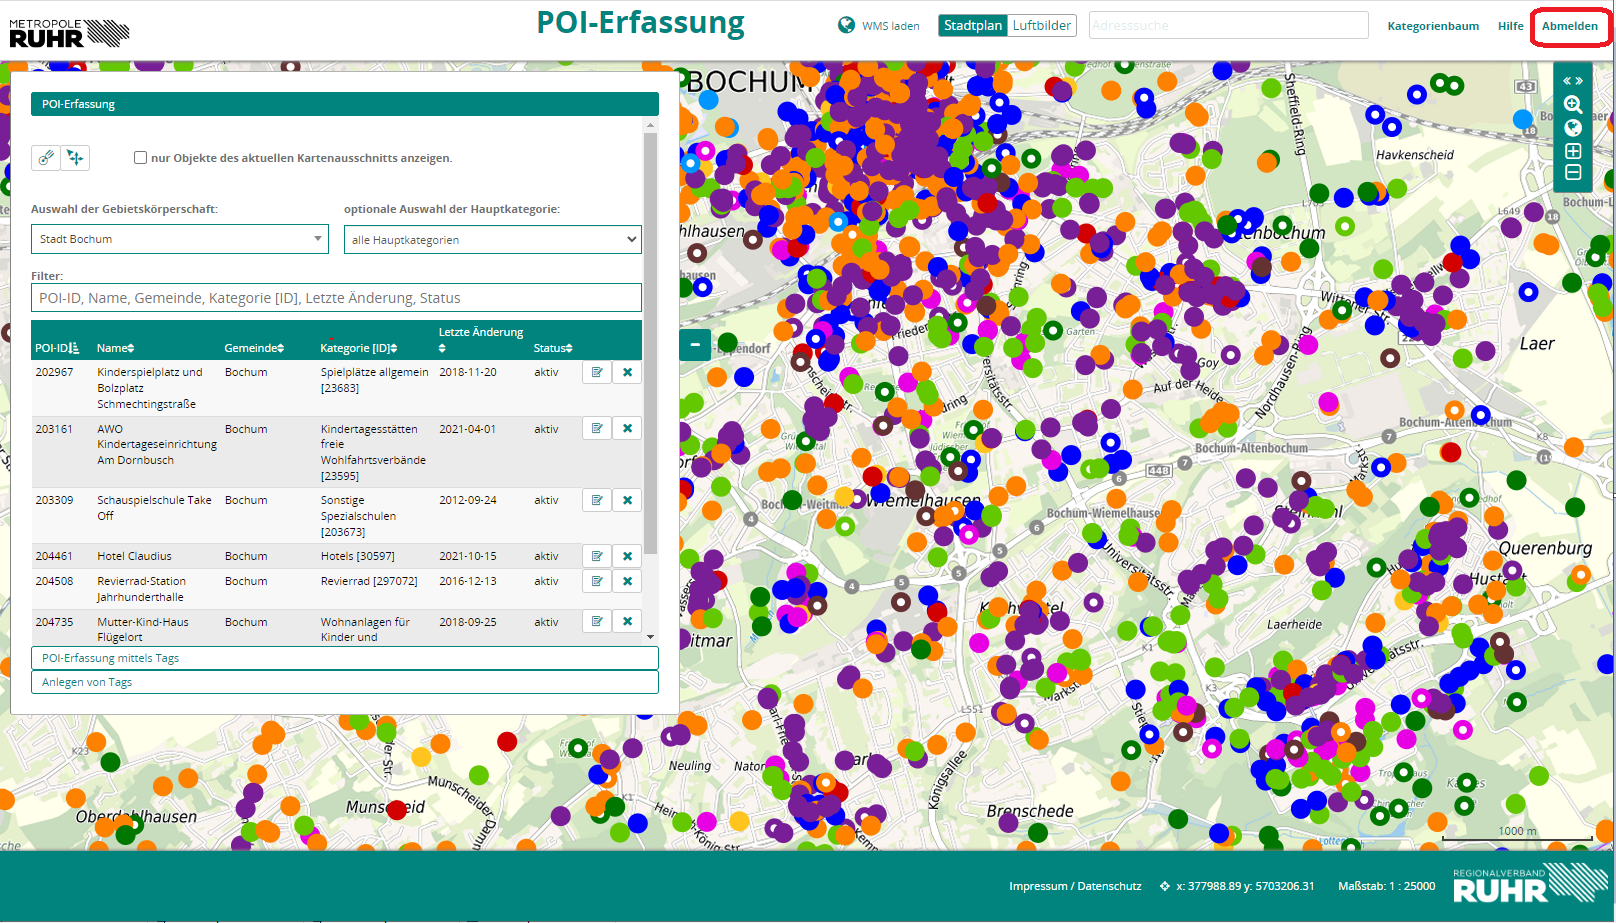The image size is (1616, 923).
Task: Click the 'Maßstab: 1 : 25000' scale text
Action: 1386,886
